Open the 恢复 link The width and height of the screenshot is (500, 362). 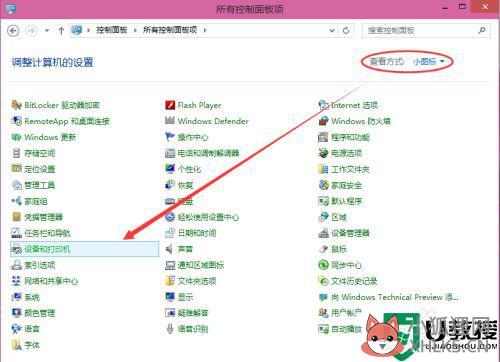pyautogui.click(x=185, y=185)
